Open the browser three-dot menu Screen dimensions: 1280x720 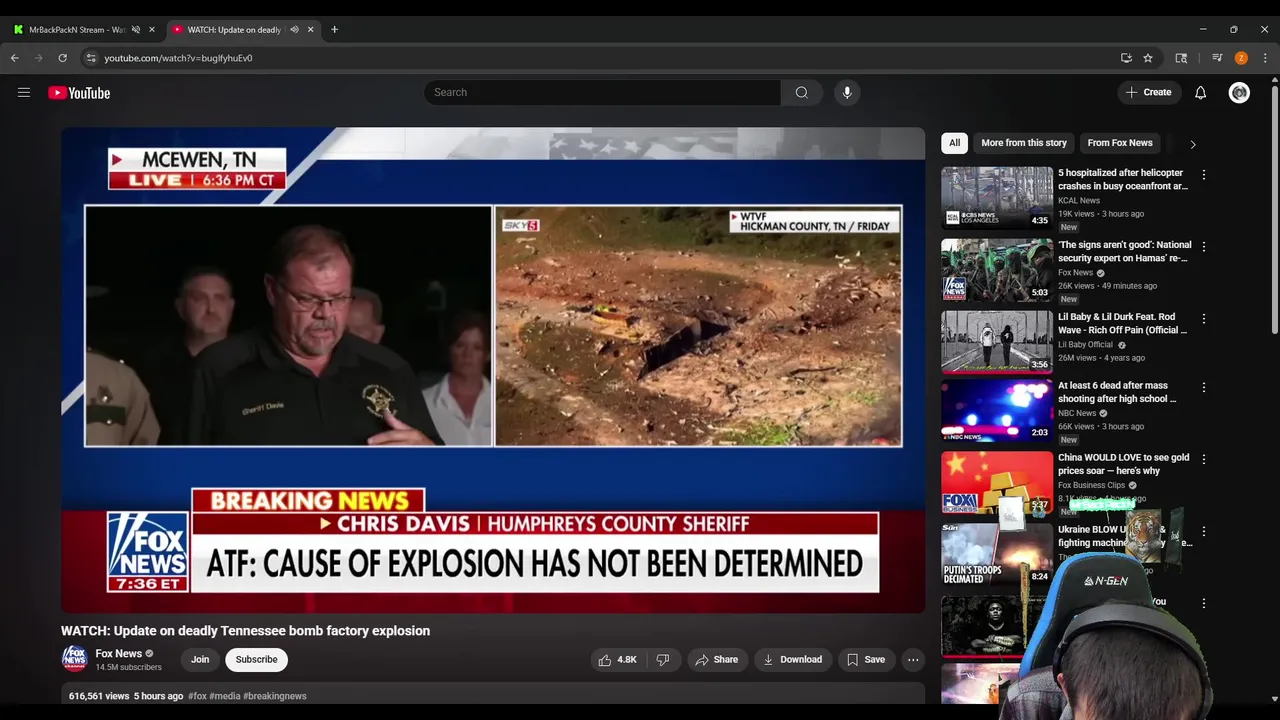[x=1265, y=58]
